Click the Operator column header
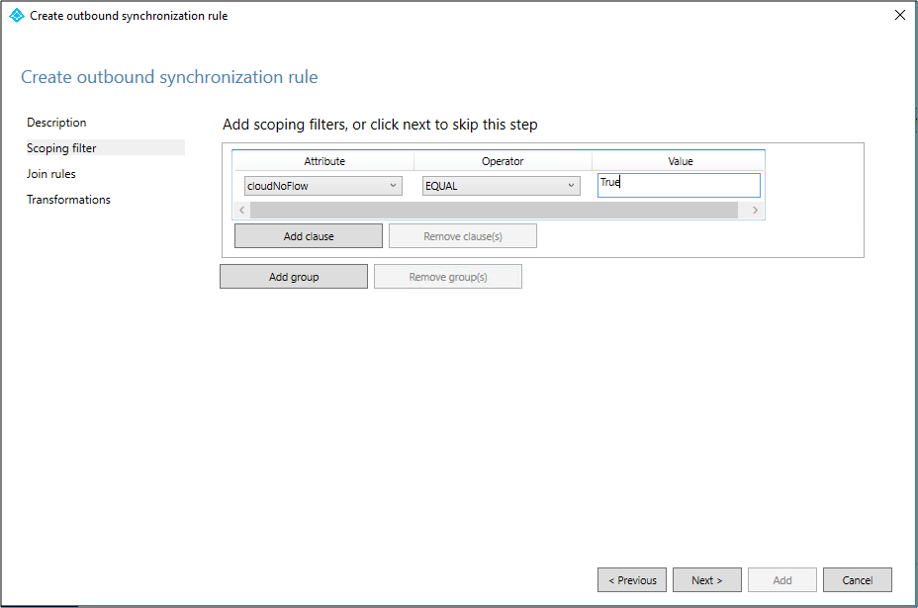918x608 pixels. point(502,161)
